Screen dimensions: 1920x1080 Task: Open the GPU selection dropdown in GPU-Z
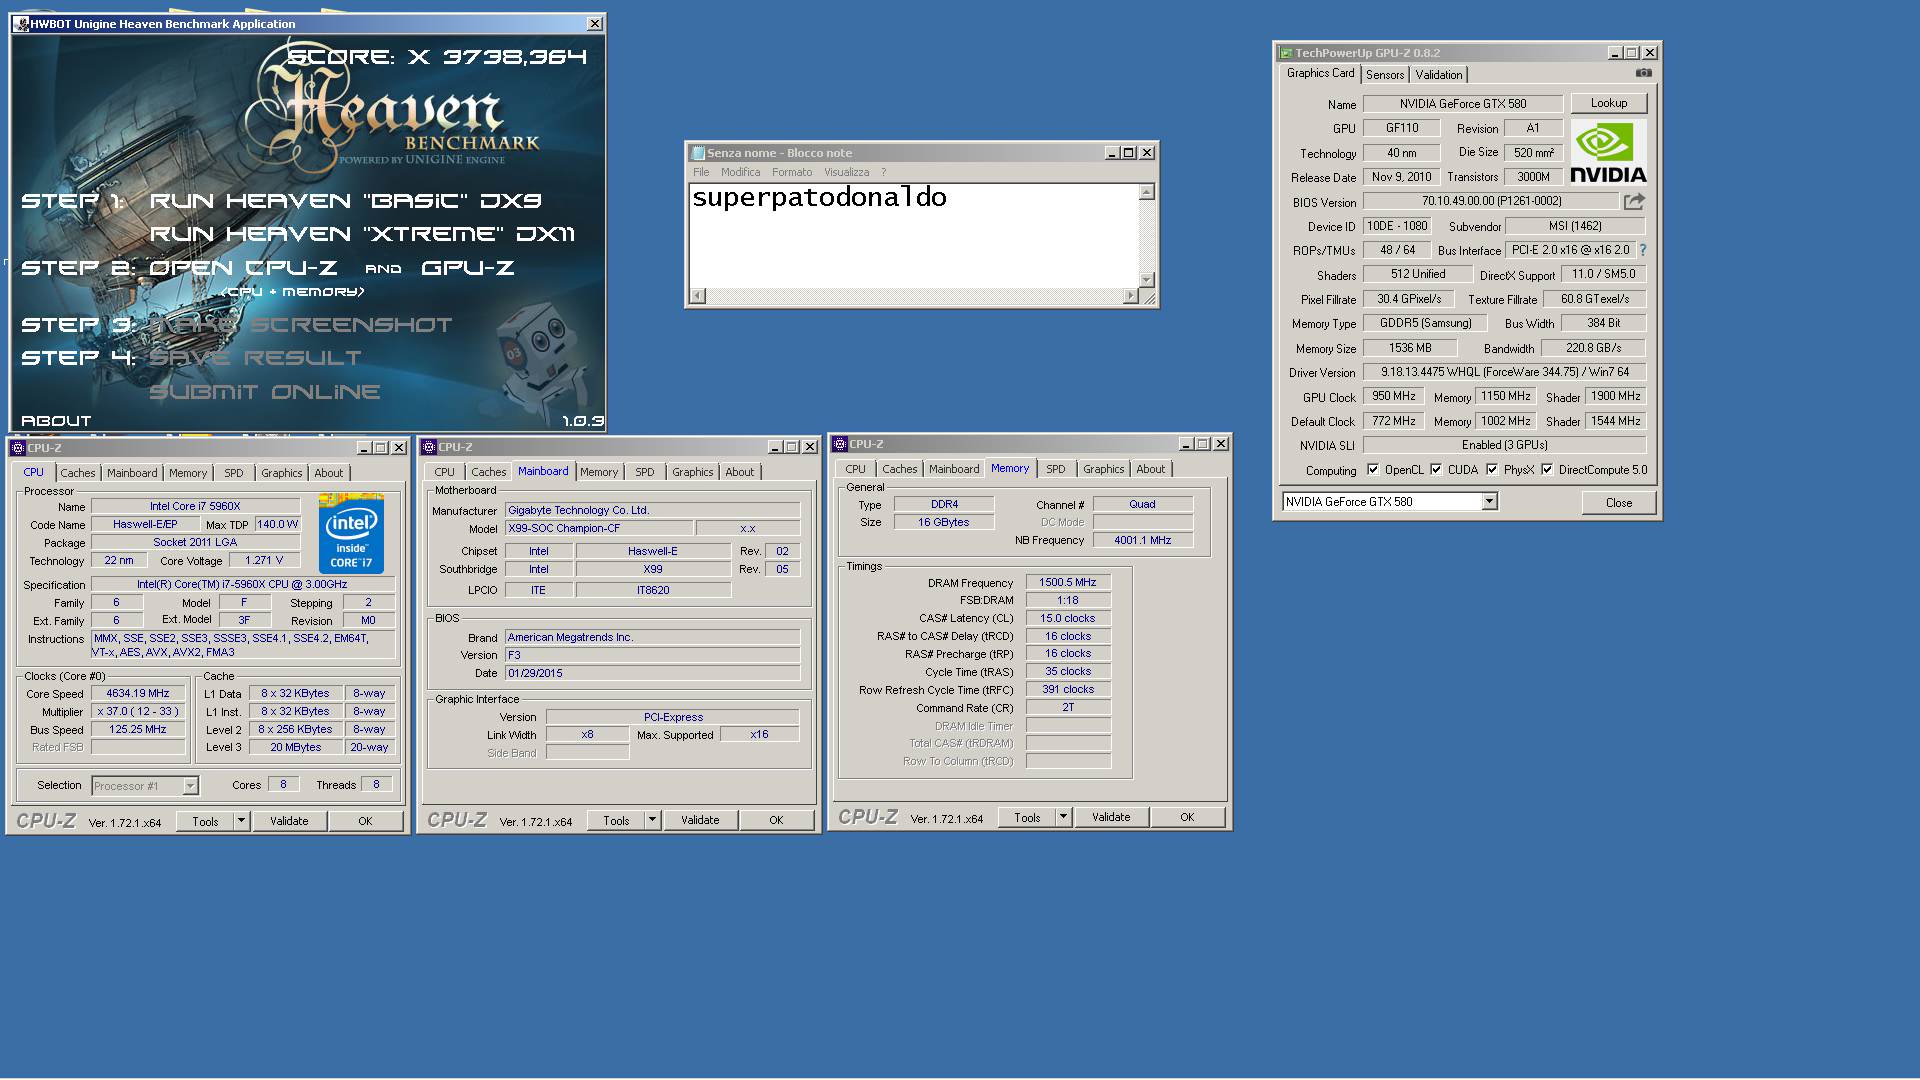[x=1489, y=502]
